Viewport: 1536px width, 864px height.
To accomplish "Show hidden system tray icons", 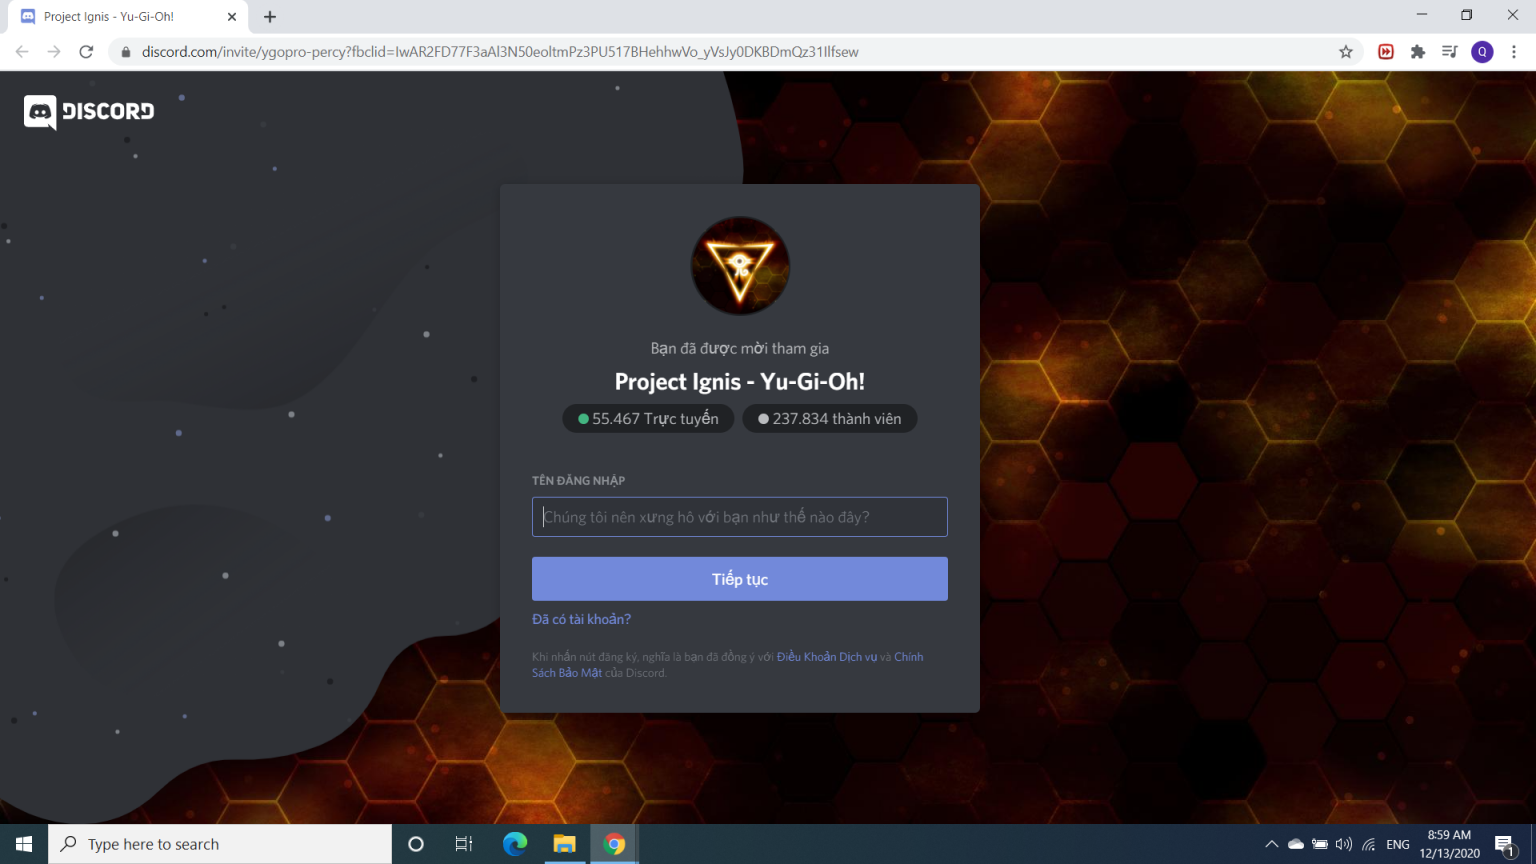I will [1271, 844].
